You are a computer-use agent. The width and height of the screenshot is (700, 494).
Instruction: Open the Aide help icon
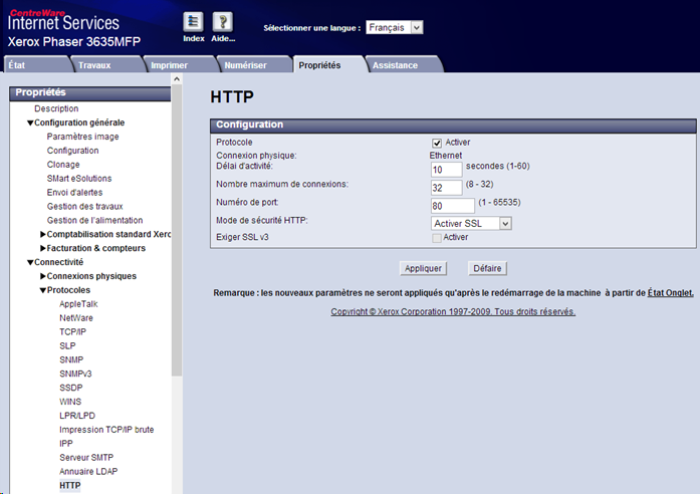click(x=223, y=22)
